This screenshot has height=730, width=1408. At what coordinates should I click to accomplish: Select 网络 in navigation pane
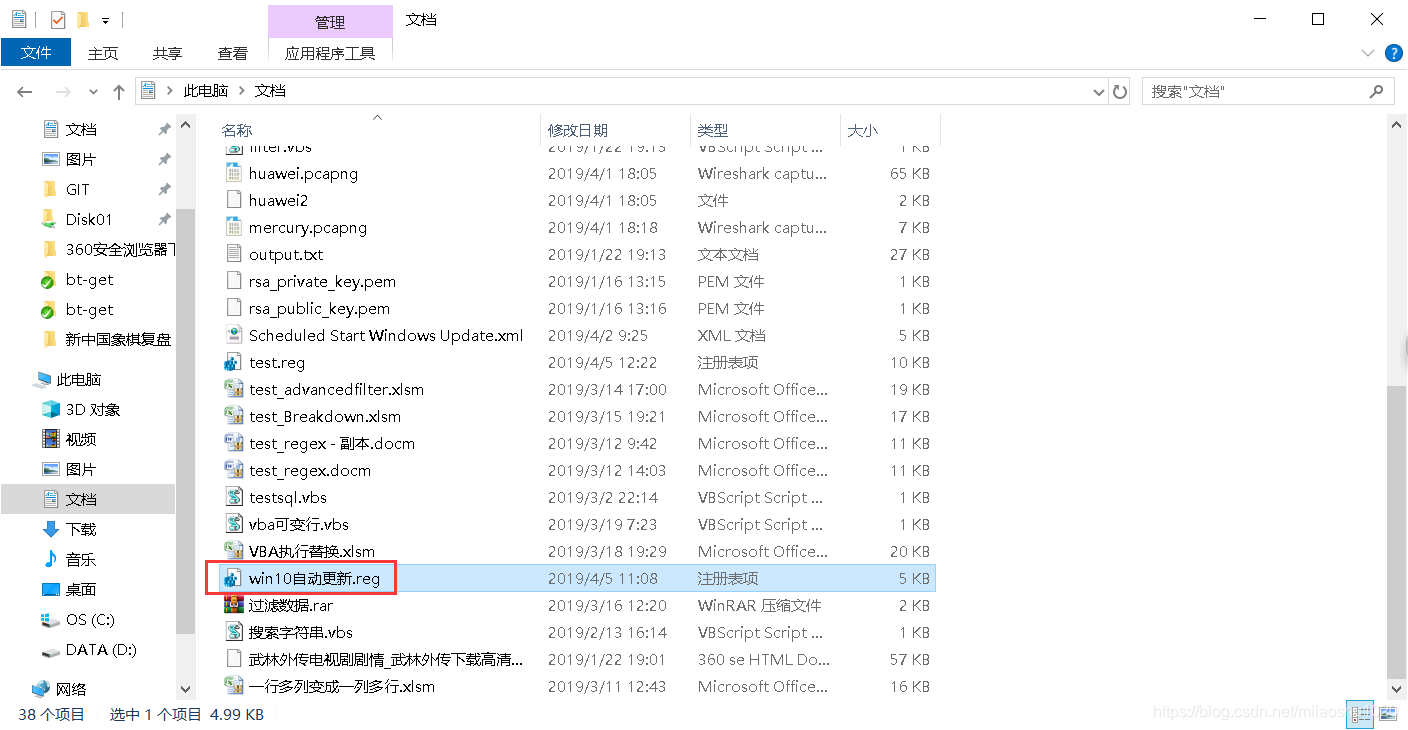71,689
